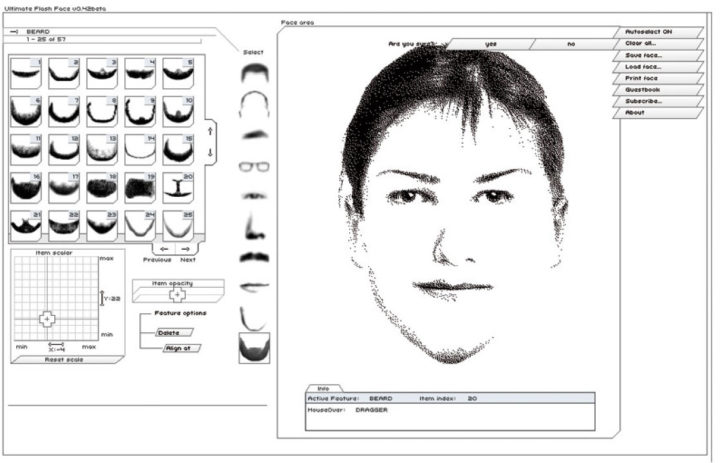Select dark oval beard number 18
Viewport: 720px width, 463px height.
tap(102, 187)
